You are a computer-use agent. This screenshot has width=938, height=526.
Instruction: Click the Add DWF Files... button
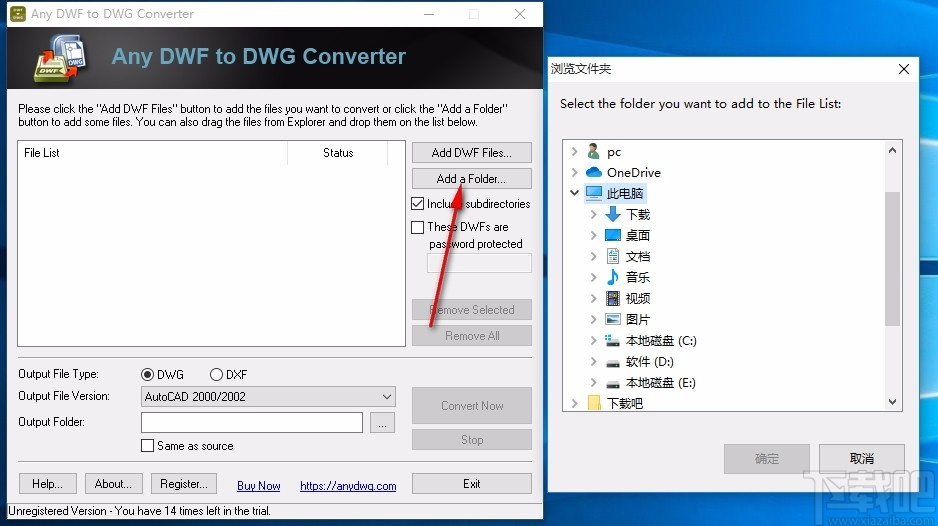(x=471, y=153)
